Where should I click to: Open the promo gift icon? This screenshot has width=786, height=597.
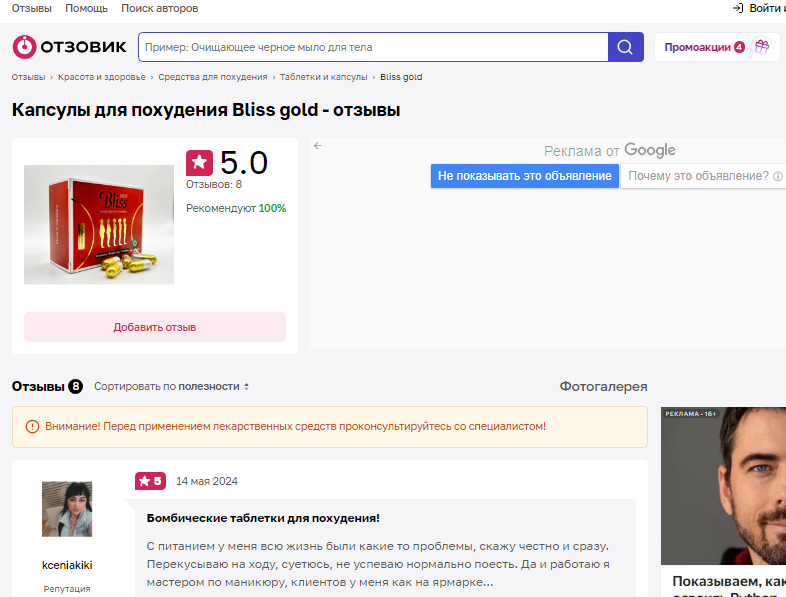tap(761, 47)
